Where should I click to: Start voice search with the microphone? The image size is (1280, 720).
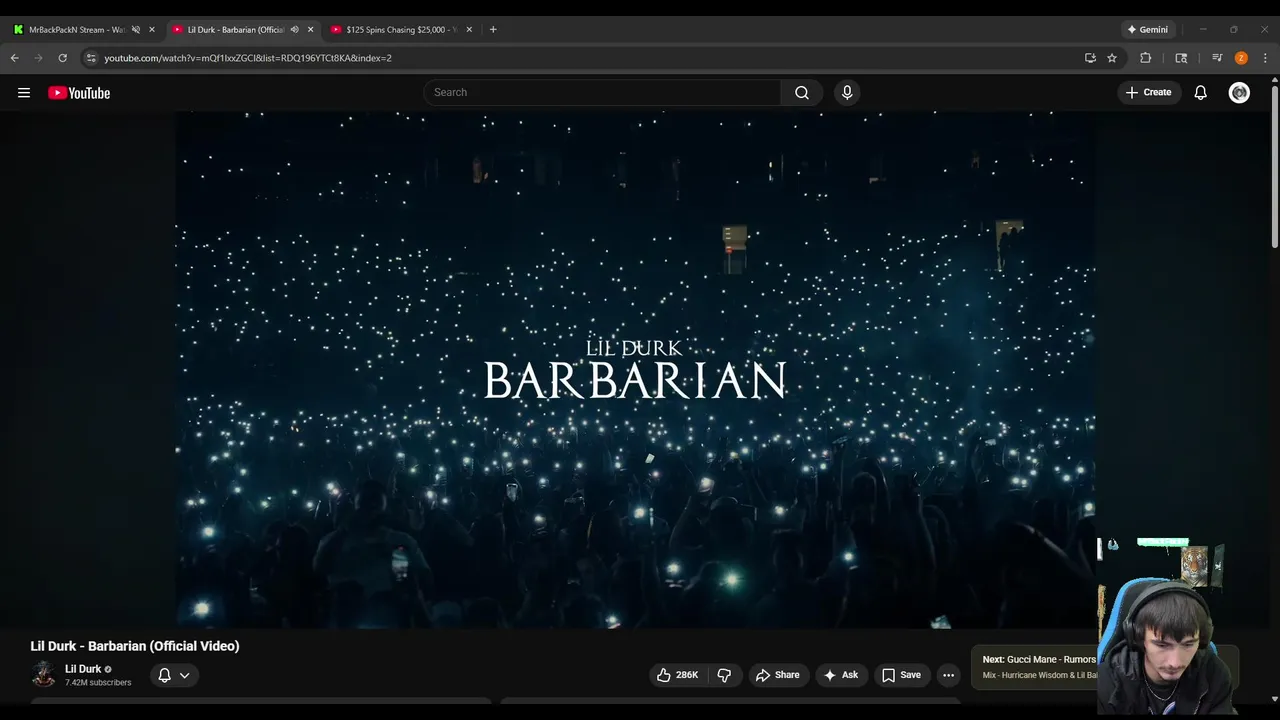[847, 92]
